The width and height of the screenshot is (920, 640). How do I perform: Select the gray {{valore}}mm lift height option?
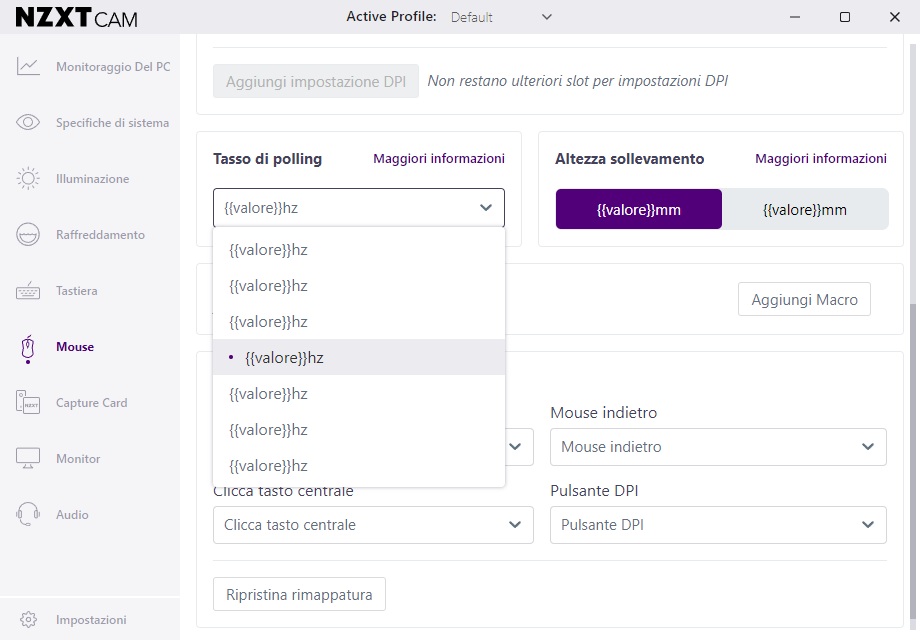[804, 209]
